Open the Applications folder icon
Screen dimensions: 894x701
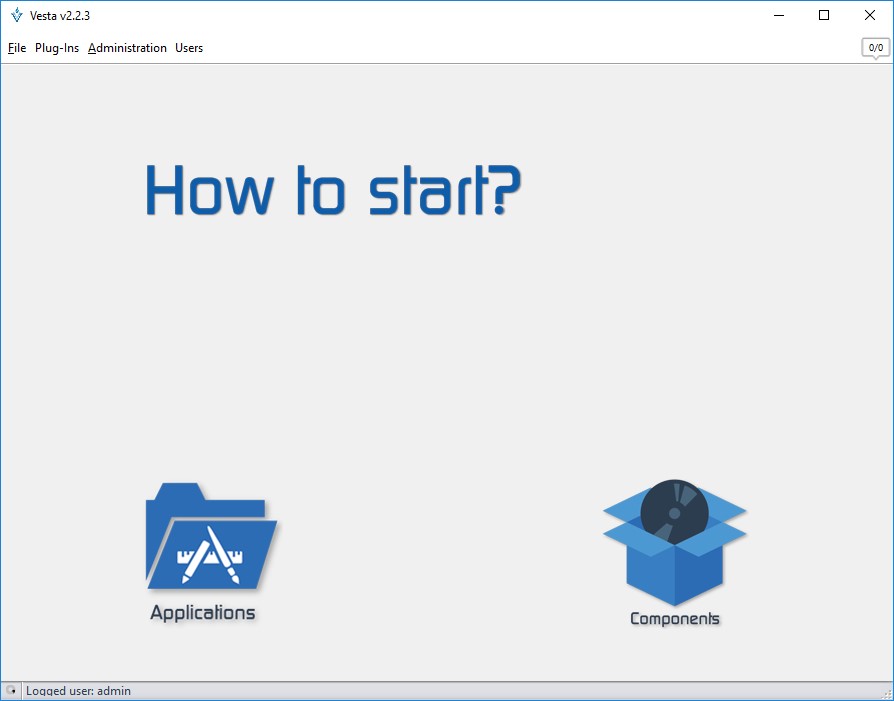[x=210, y=537]
